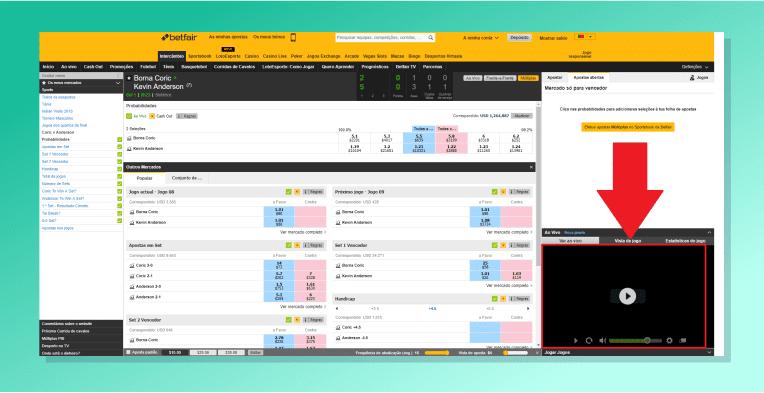Click the Handicap next arrow

(x=528, y=309)
